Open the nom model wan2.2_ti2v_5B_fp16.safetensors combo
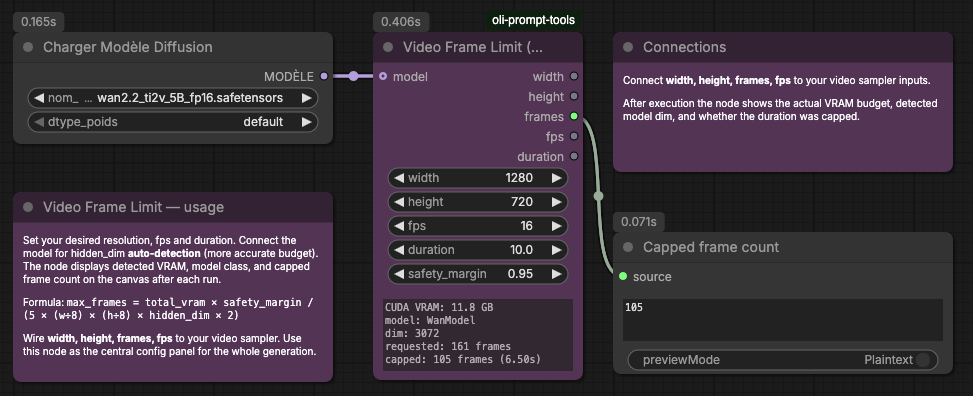This screenshot has height=396, width=973. [173, 98]
